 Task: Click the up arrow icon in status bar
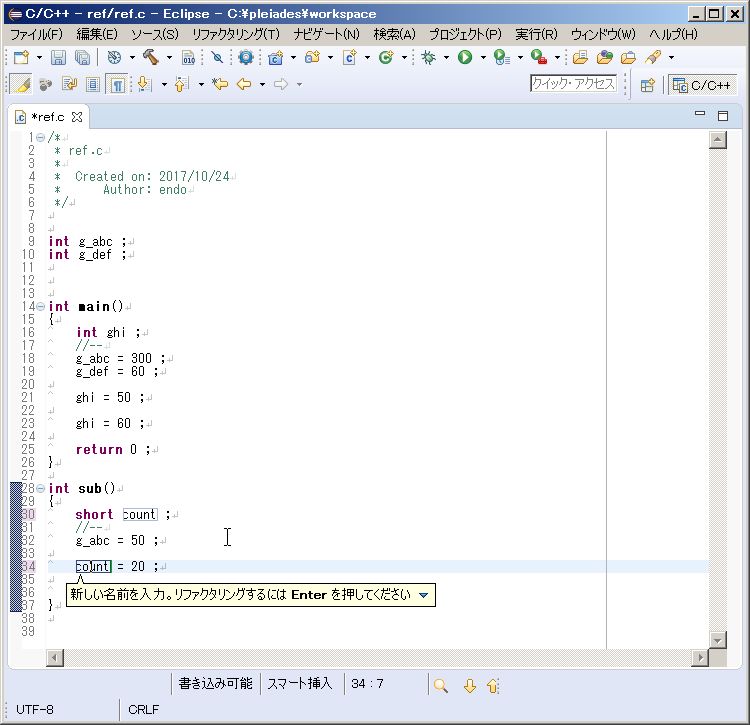click(493, 686)
